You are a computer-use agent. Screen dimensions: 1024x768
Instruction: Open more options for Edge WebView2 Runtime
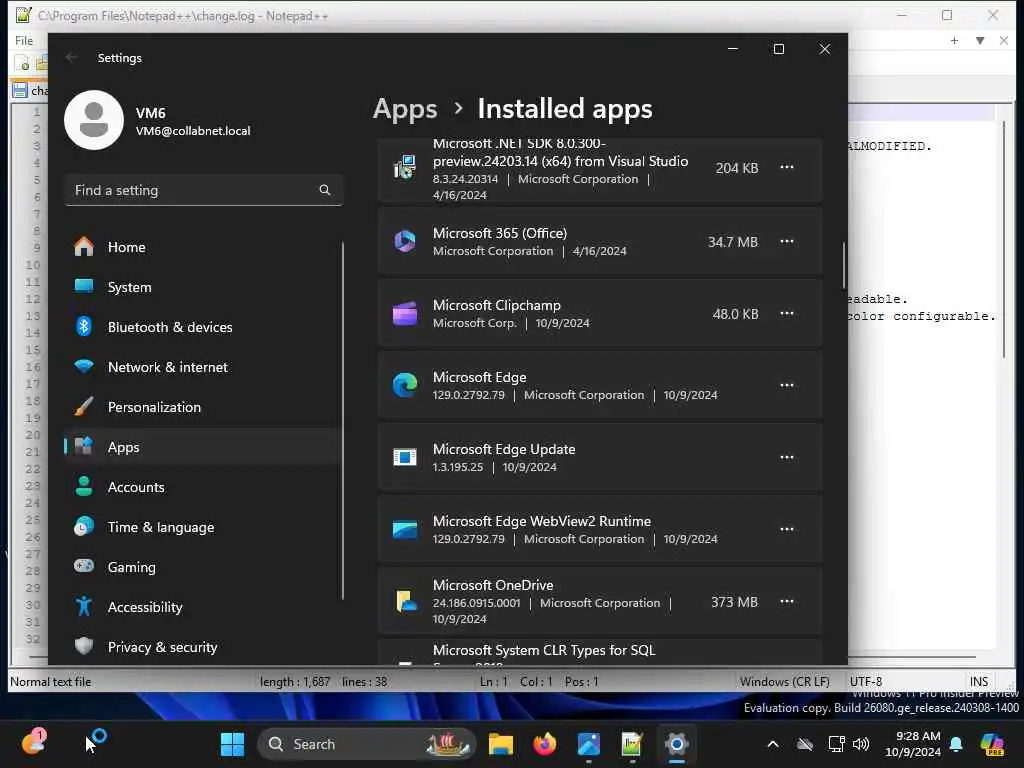pyautogui.click(x=787, y=529)
